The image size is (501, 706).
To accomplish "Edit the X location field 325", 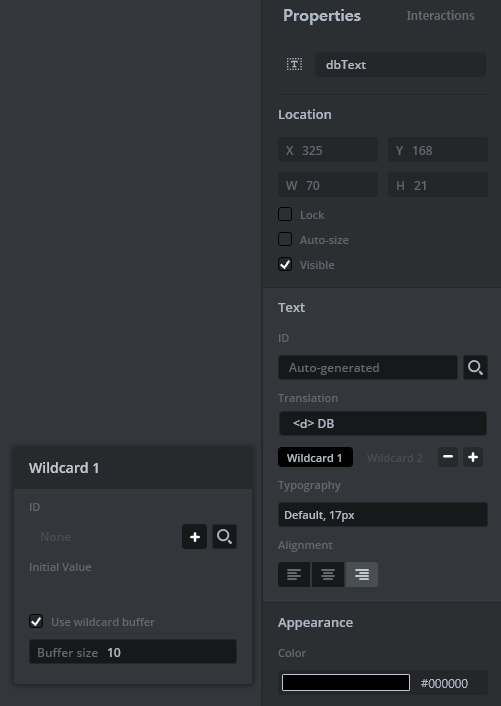I will pyautogui.click(x=328, y=150).
